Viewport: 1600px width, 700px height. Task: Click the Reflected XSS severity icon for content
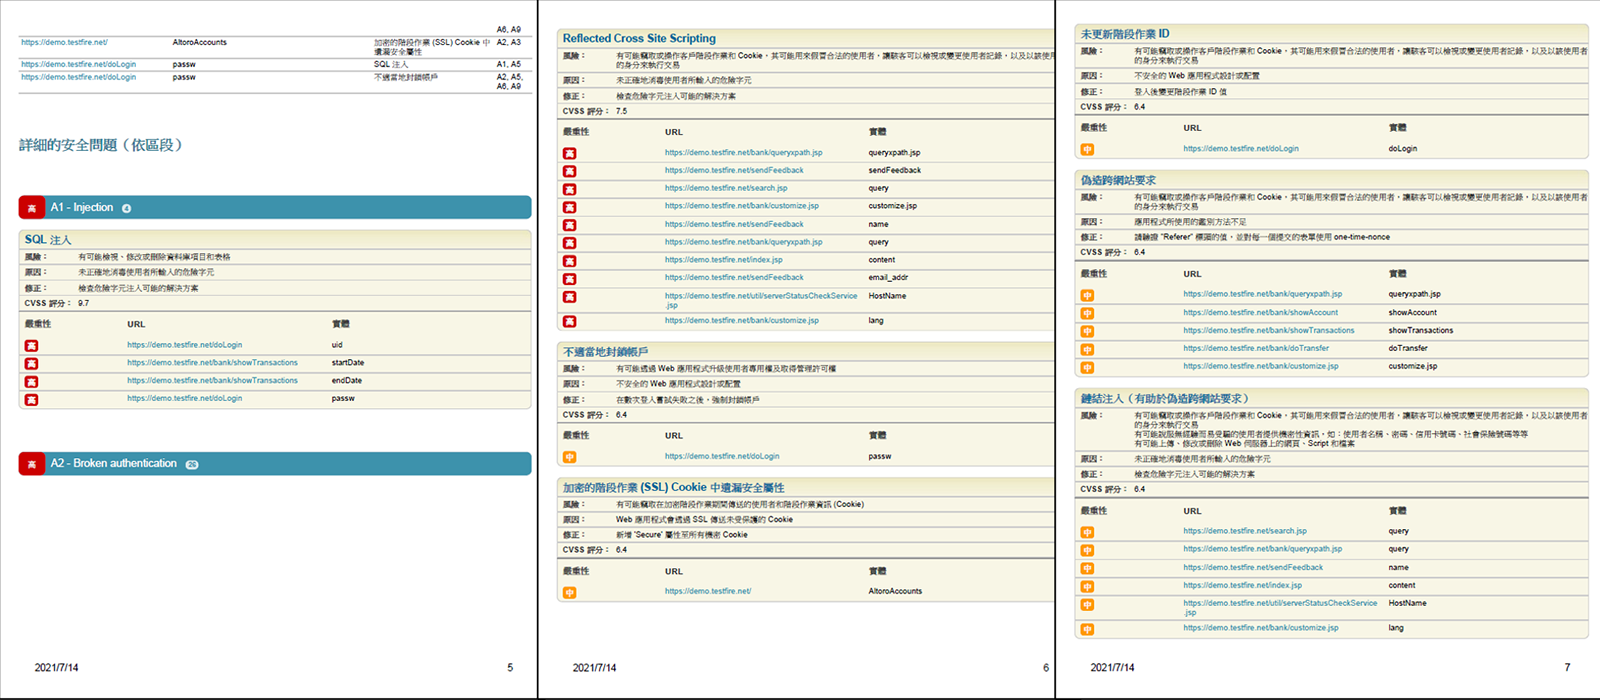pyautogui.click(x=569, y=261)
